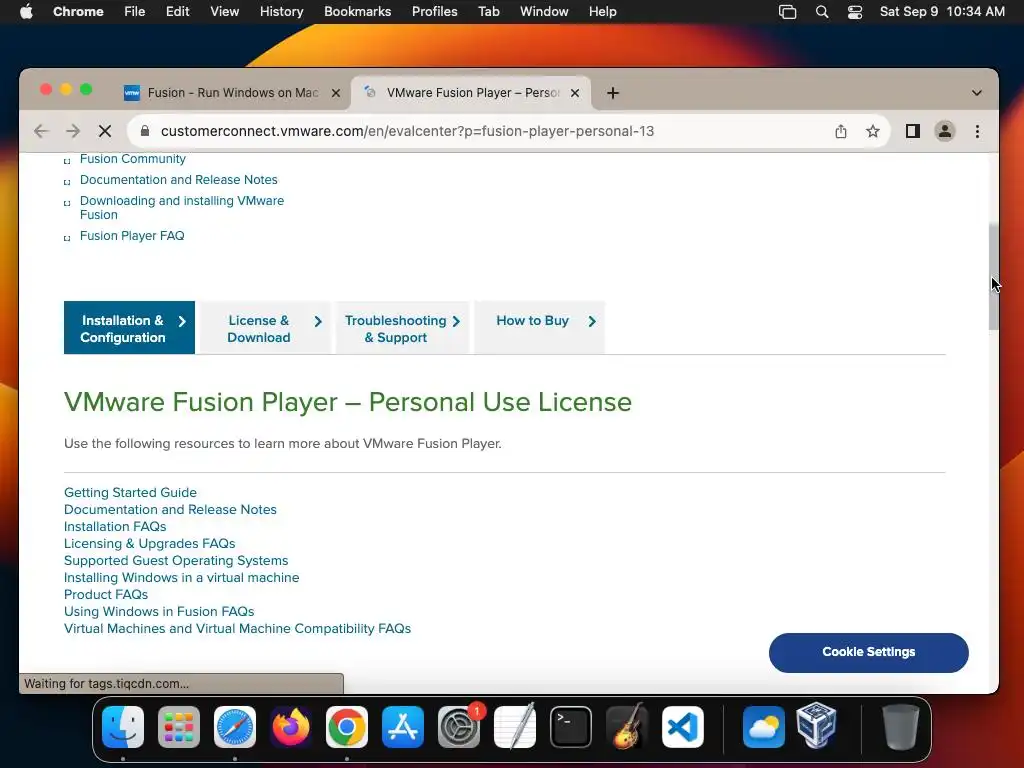Launch Firefox from the Dock
Screen dimensions: 1024x768
[x=291, y=727]
